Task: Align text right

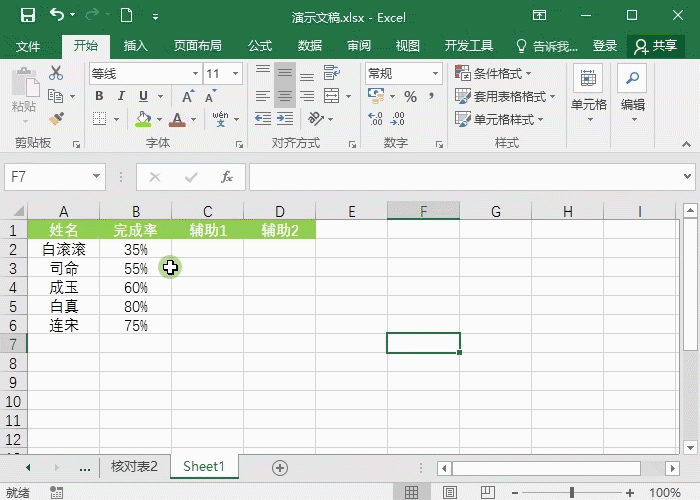Action: pyautogui.click(x=307, y=96)
